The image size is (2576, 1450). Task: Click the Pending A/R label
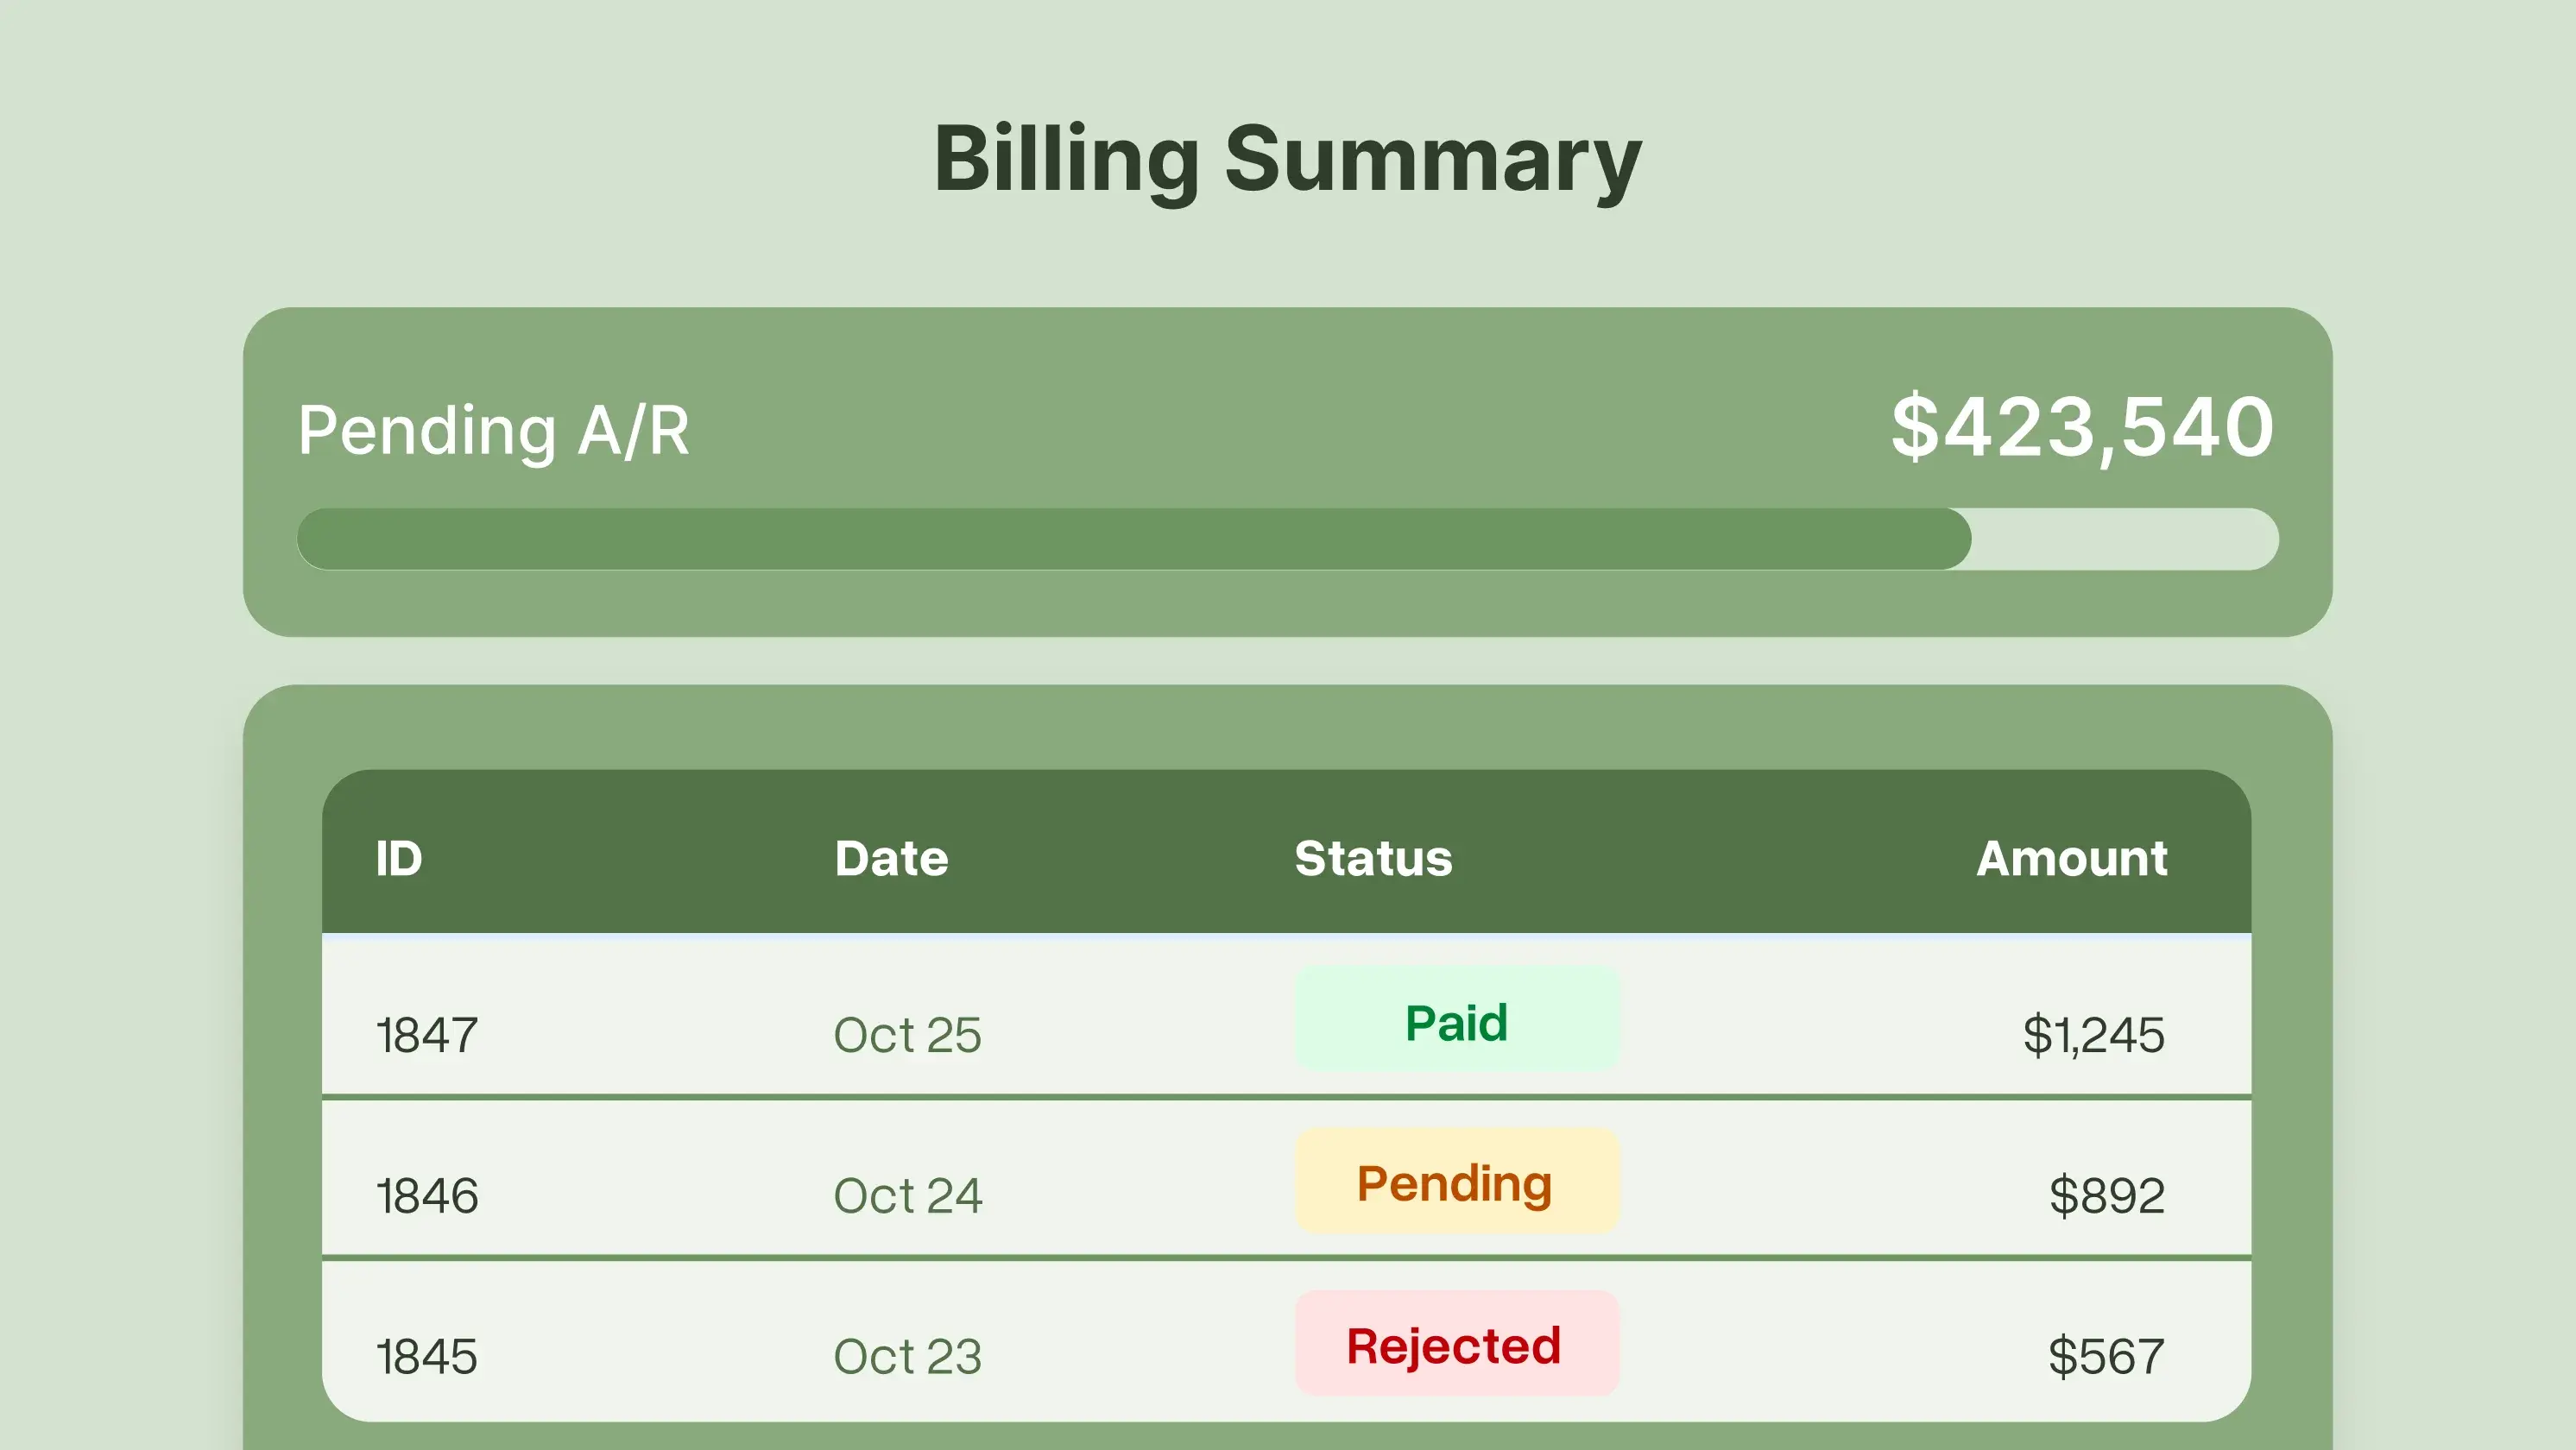(493, 431)
